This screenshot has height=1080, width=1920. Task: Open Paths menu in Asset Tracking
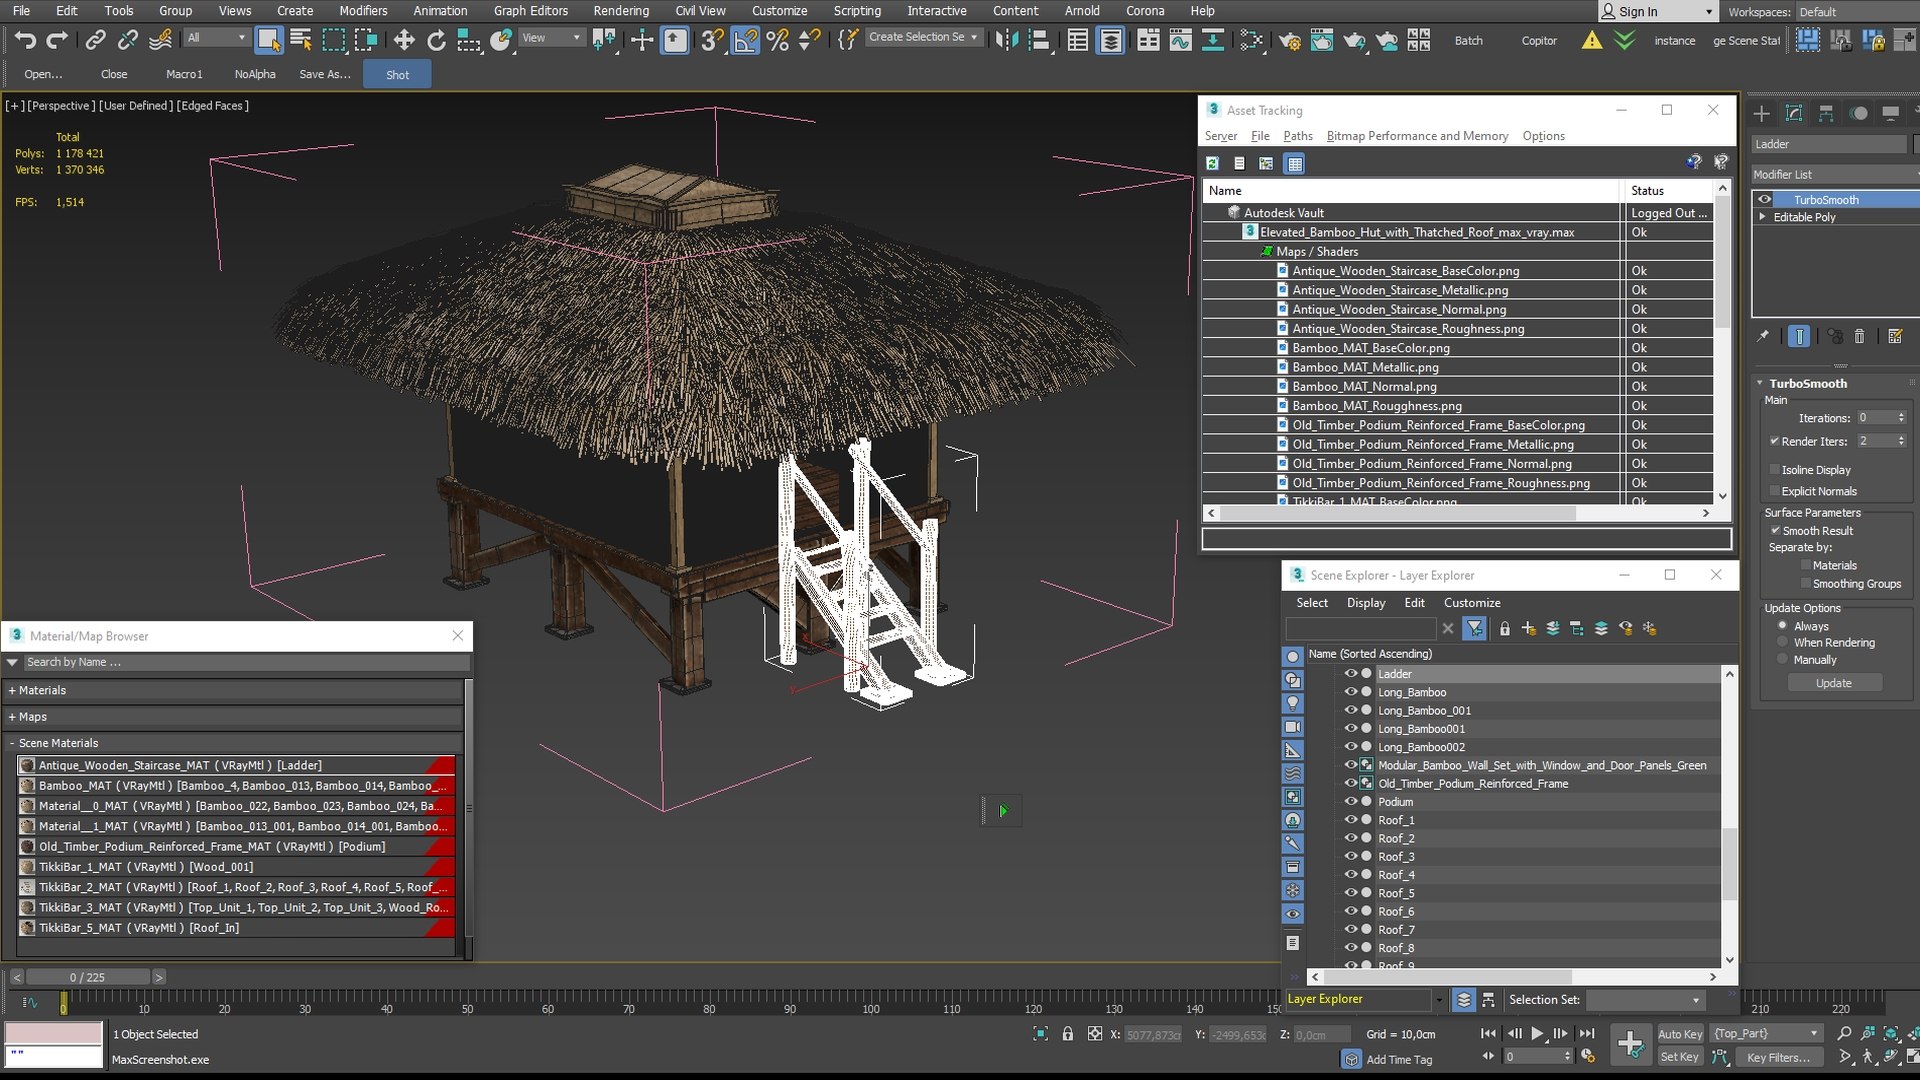click(1297, 135)
